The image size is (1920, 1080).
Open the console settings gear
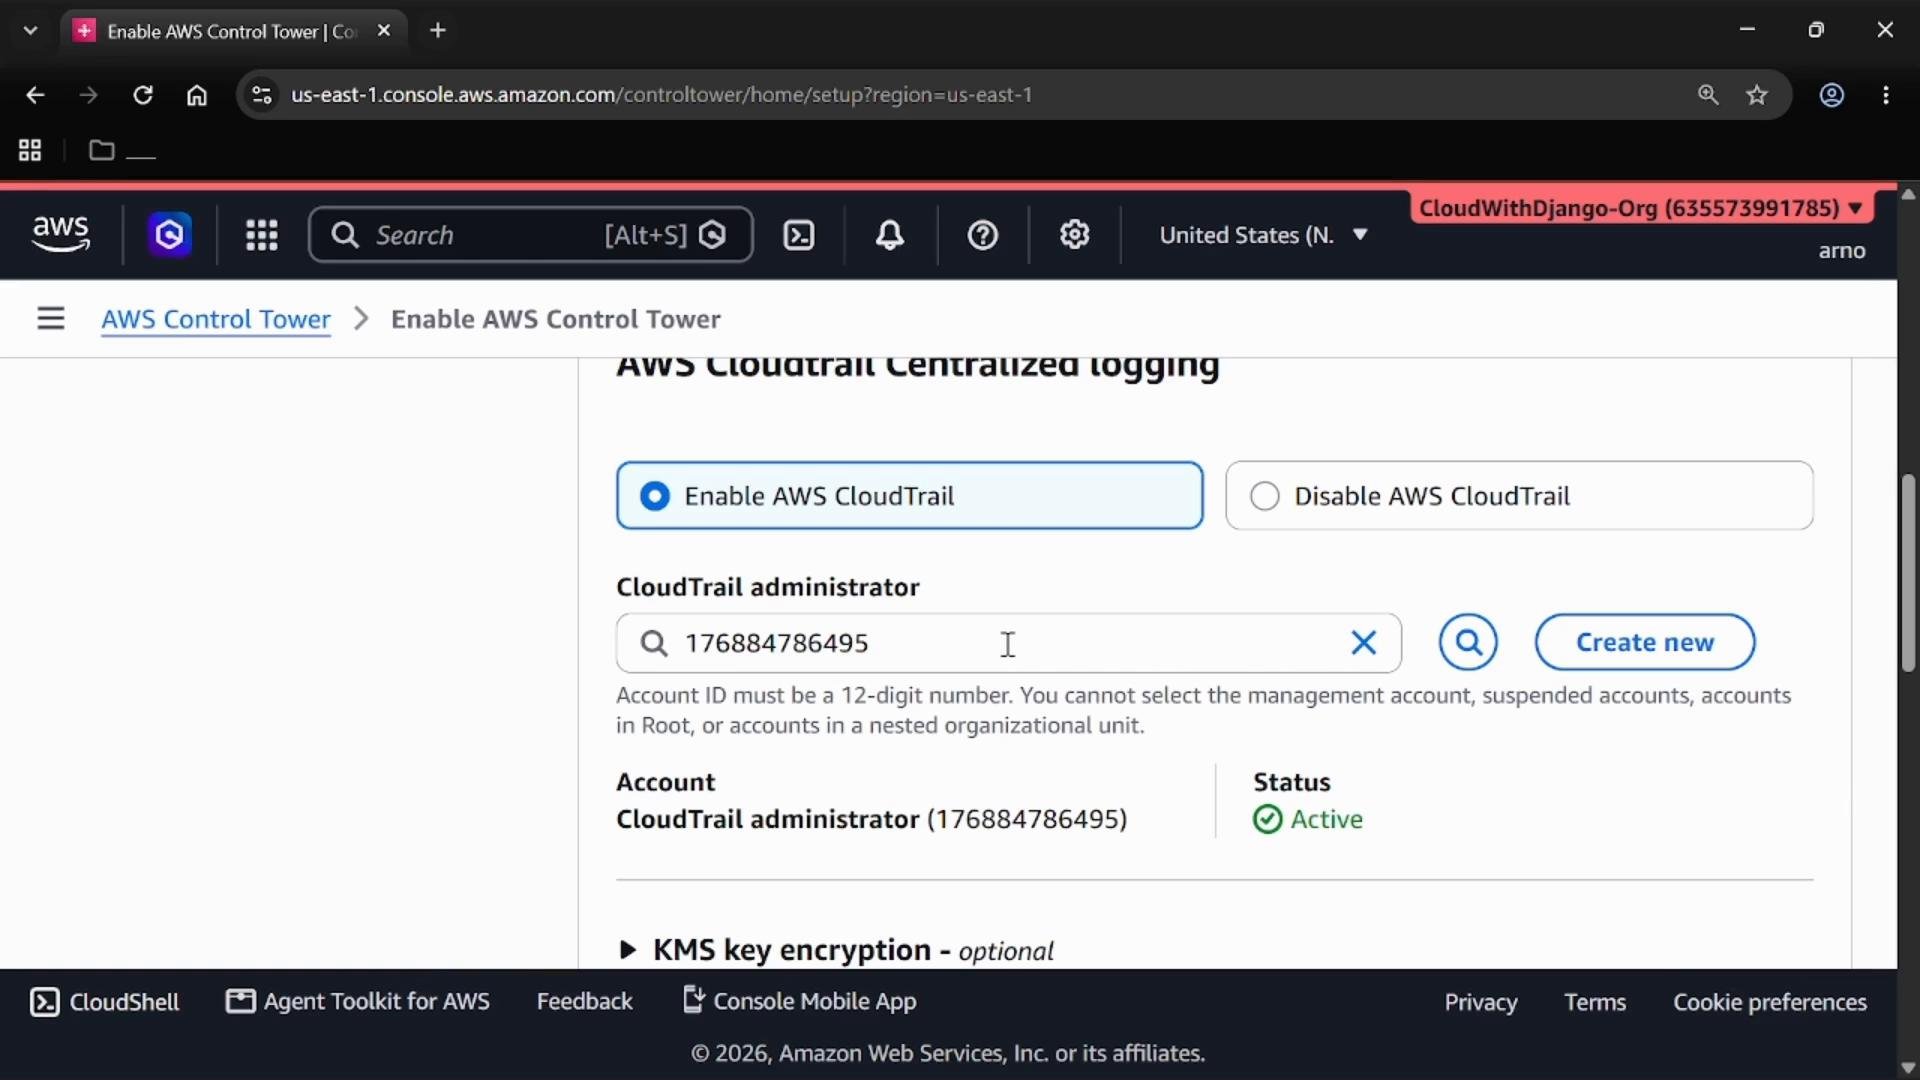tap(1075, 235)
